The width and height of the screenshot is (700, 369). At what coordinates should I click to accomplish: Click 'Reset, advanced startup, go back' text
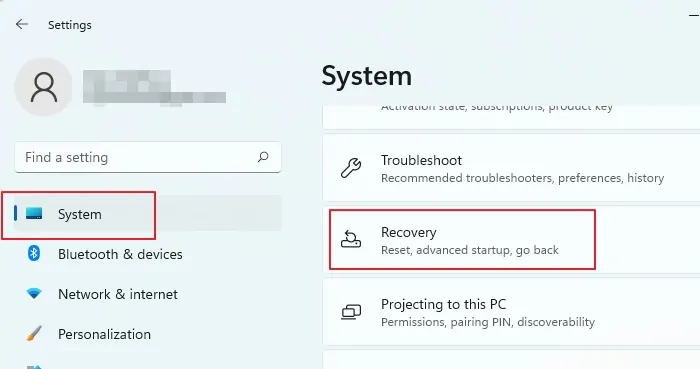coord(470,250)
